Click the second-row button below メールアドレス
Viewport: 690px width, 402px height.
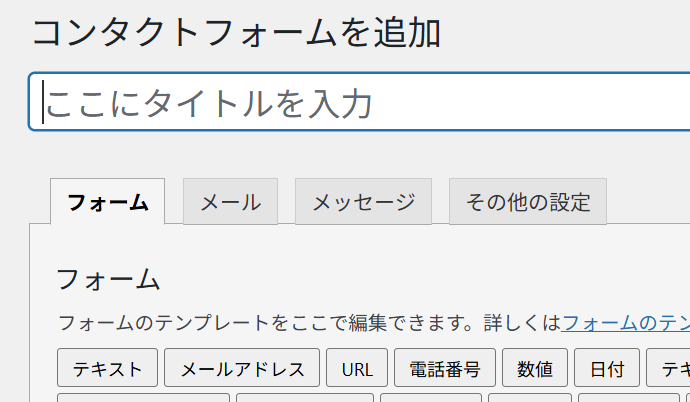[305, 398]
